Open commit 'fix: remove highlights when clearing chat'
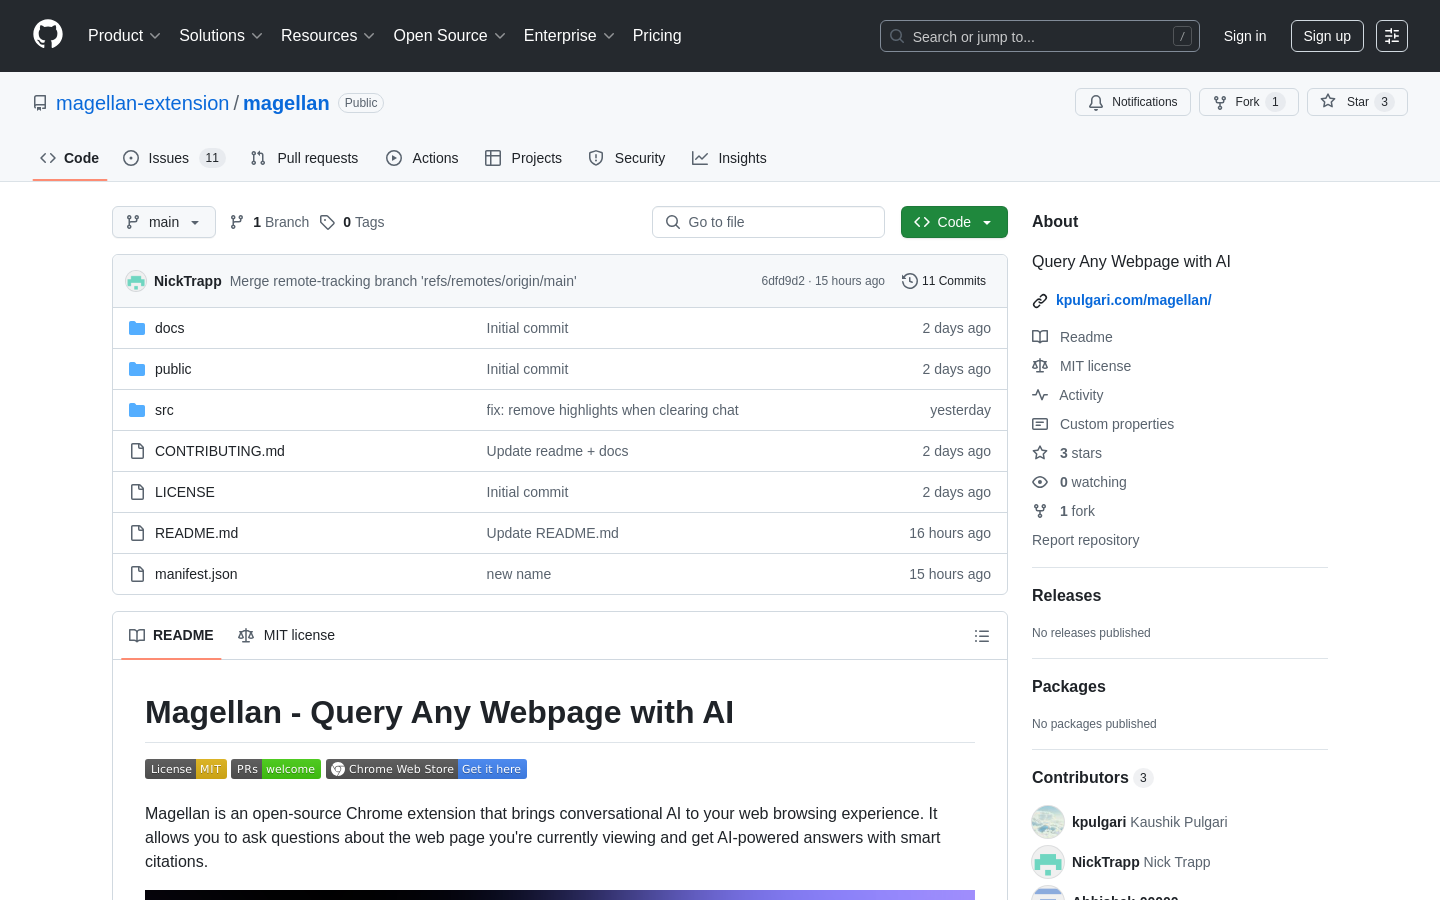Screen dimensions: 1440x900 pos(612,410)
